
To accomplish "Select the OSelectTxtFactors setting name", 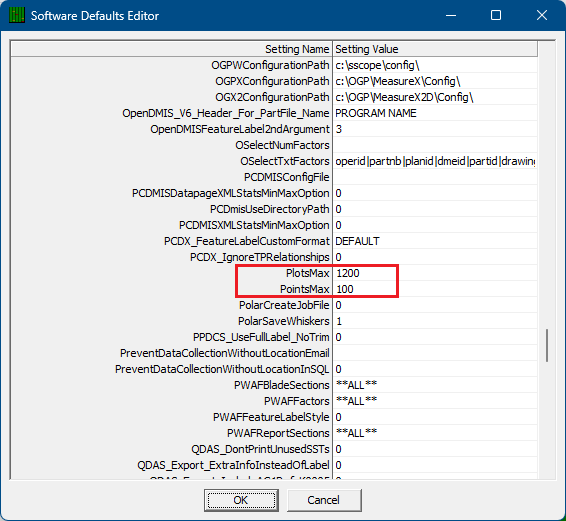I will [x=285, y=161].
